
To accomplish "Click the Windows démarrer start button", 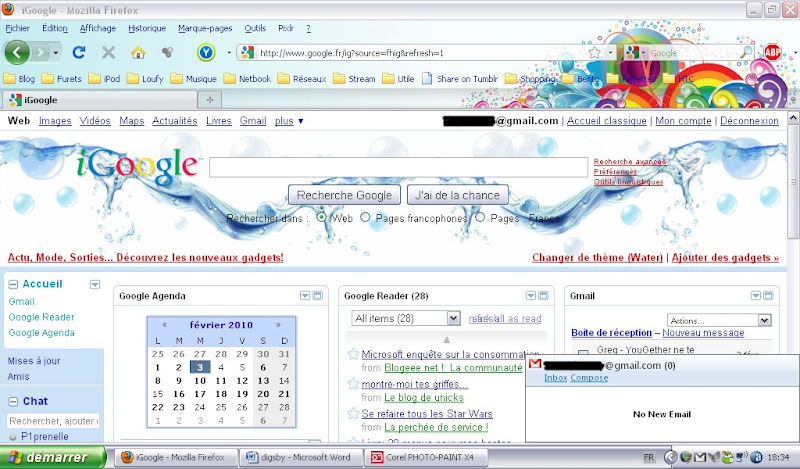I will pyautogui.click(x=53, y=457).
